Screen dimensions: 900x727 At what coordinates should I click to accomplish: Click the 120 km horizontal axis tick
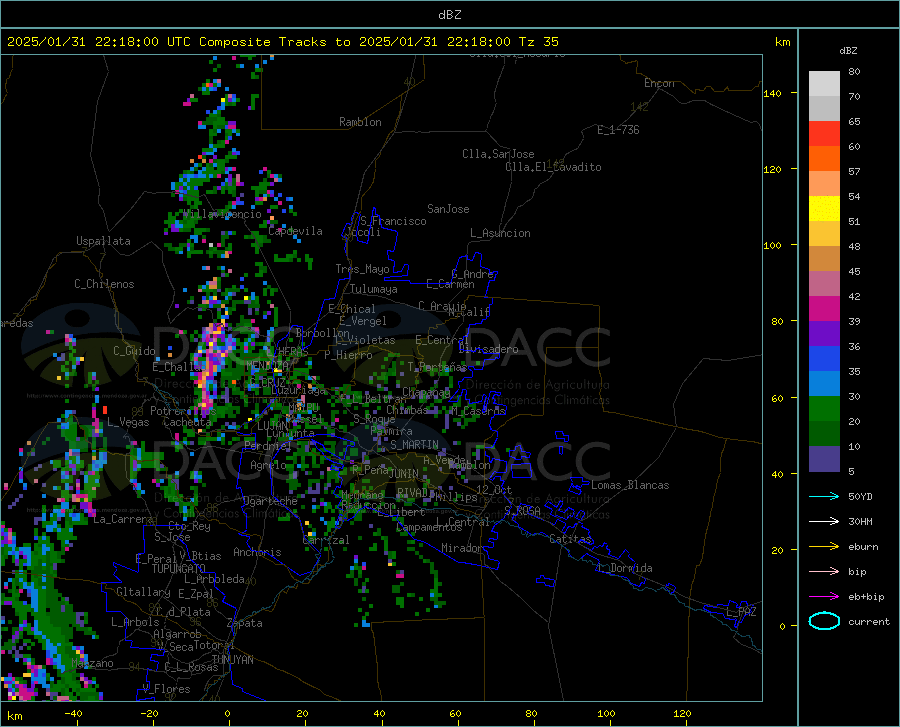tap(682, 714)
